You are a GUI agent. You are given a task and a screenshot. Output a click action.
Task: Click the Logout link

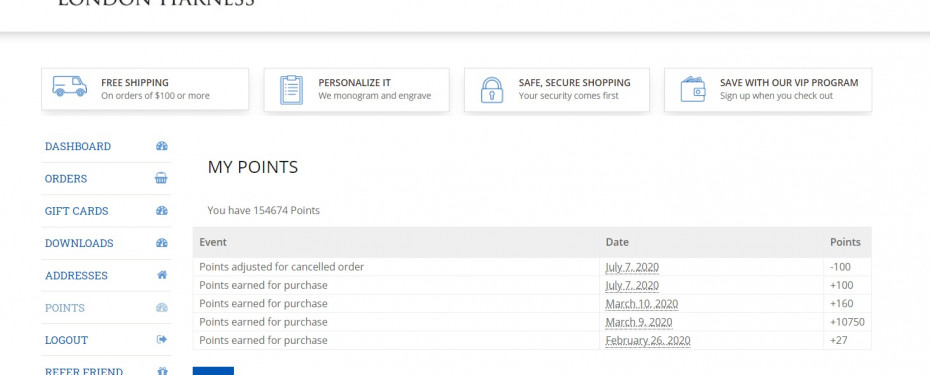66,340
